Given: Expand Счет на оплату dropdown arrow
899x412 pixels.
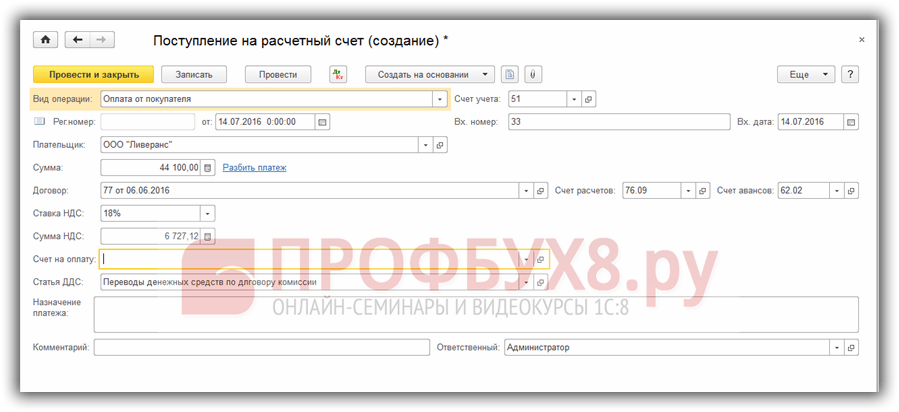Looking at the screenshot, I should (527, 259).
